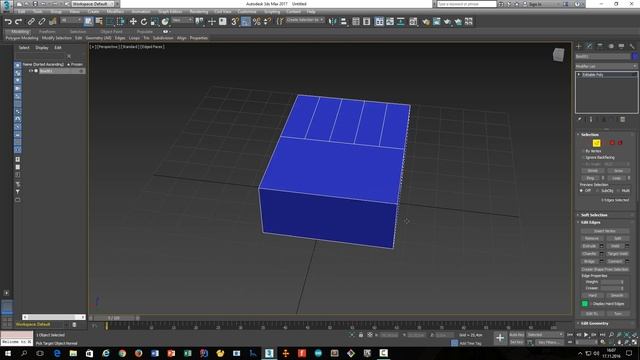Click the ViewCube in the viewport

pyautogui.click(x=558, y=55)
